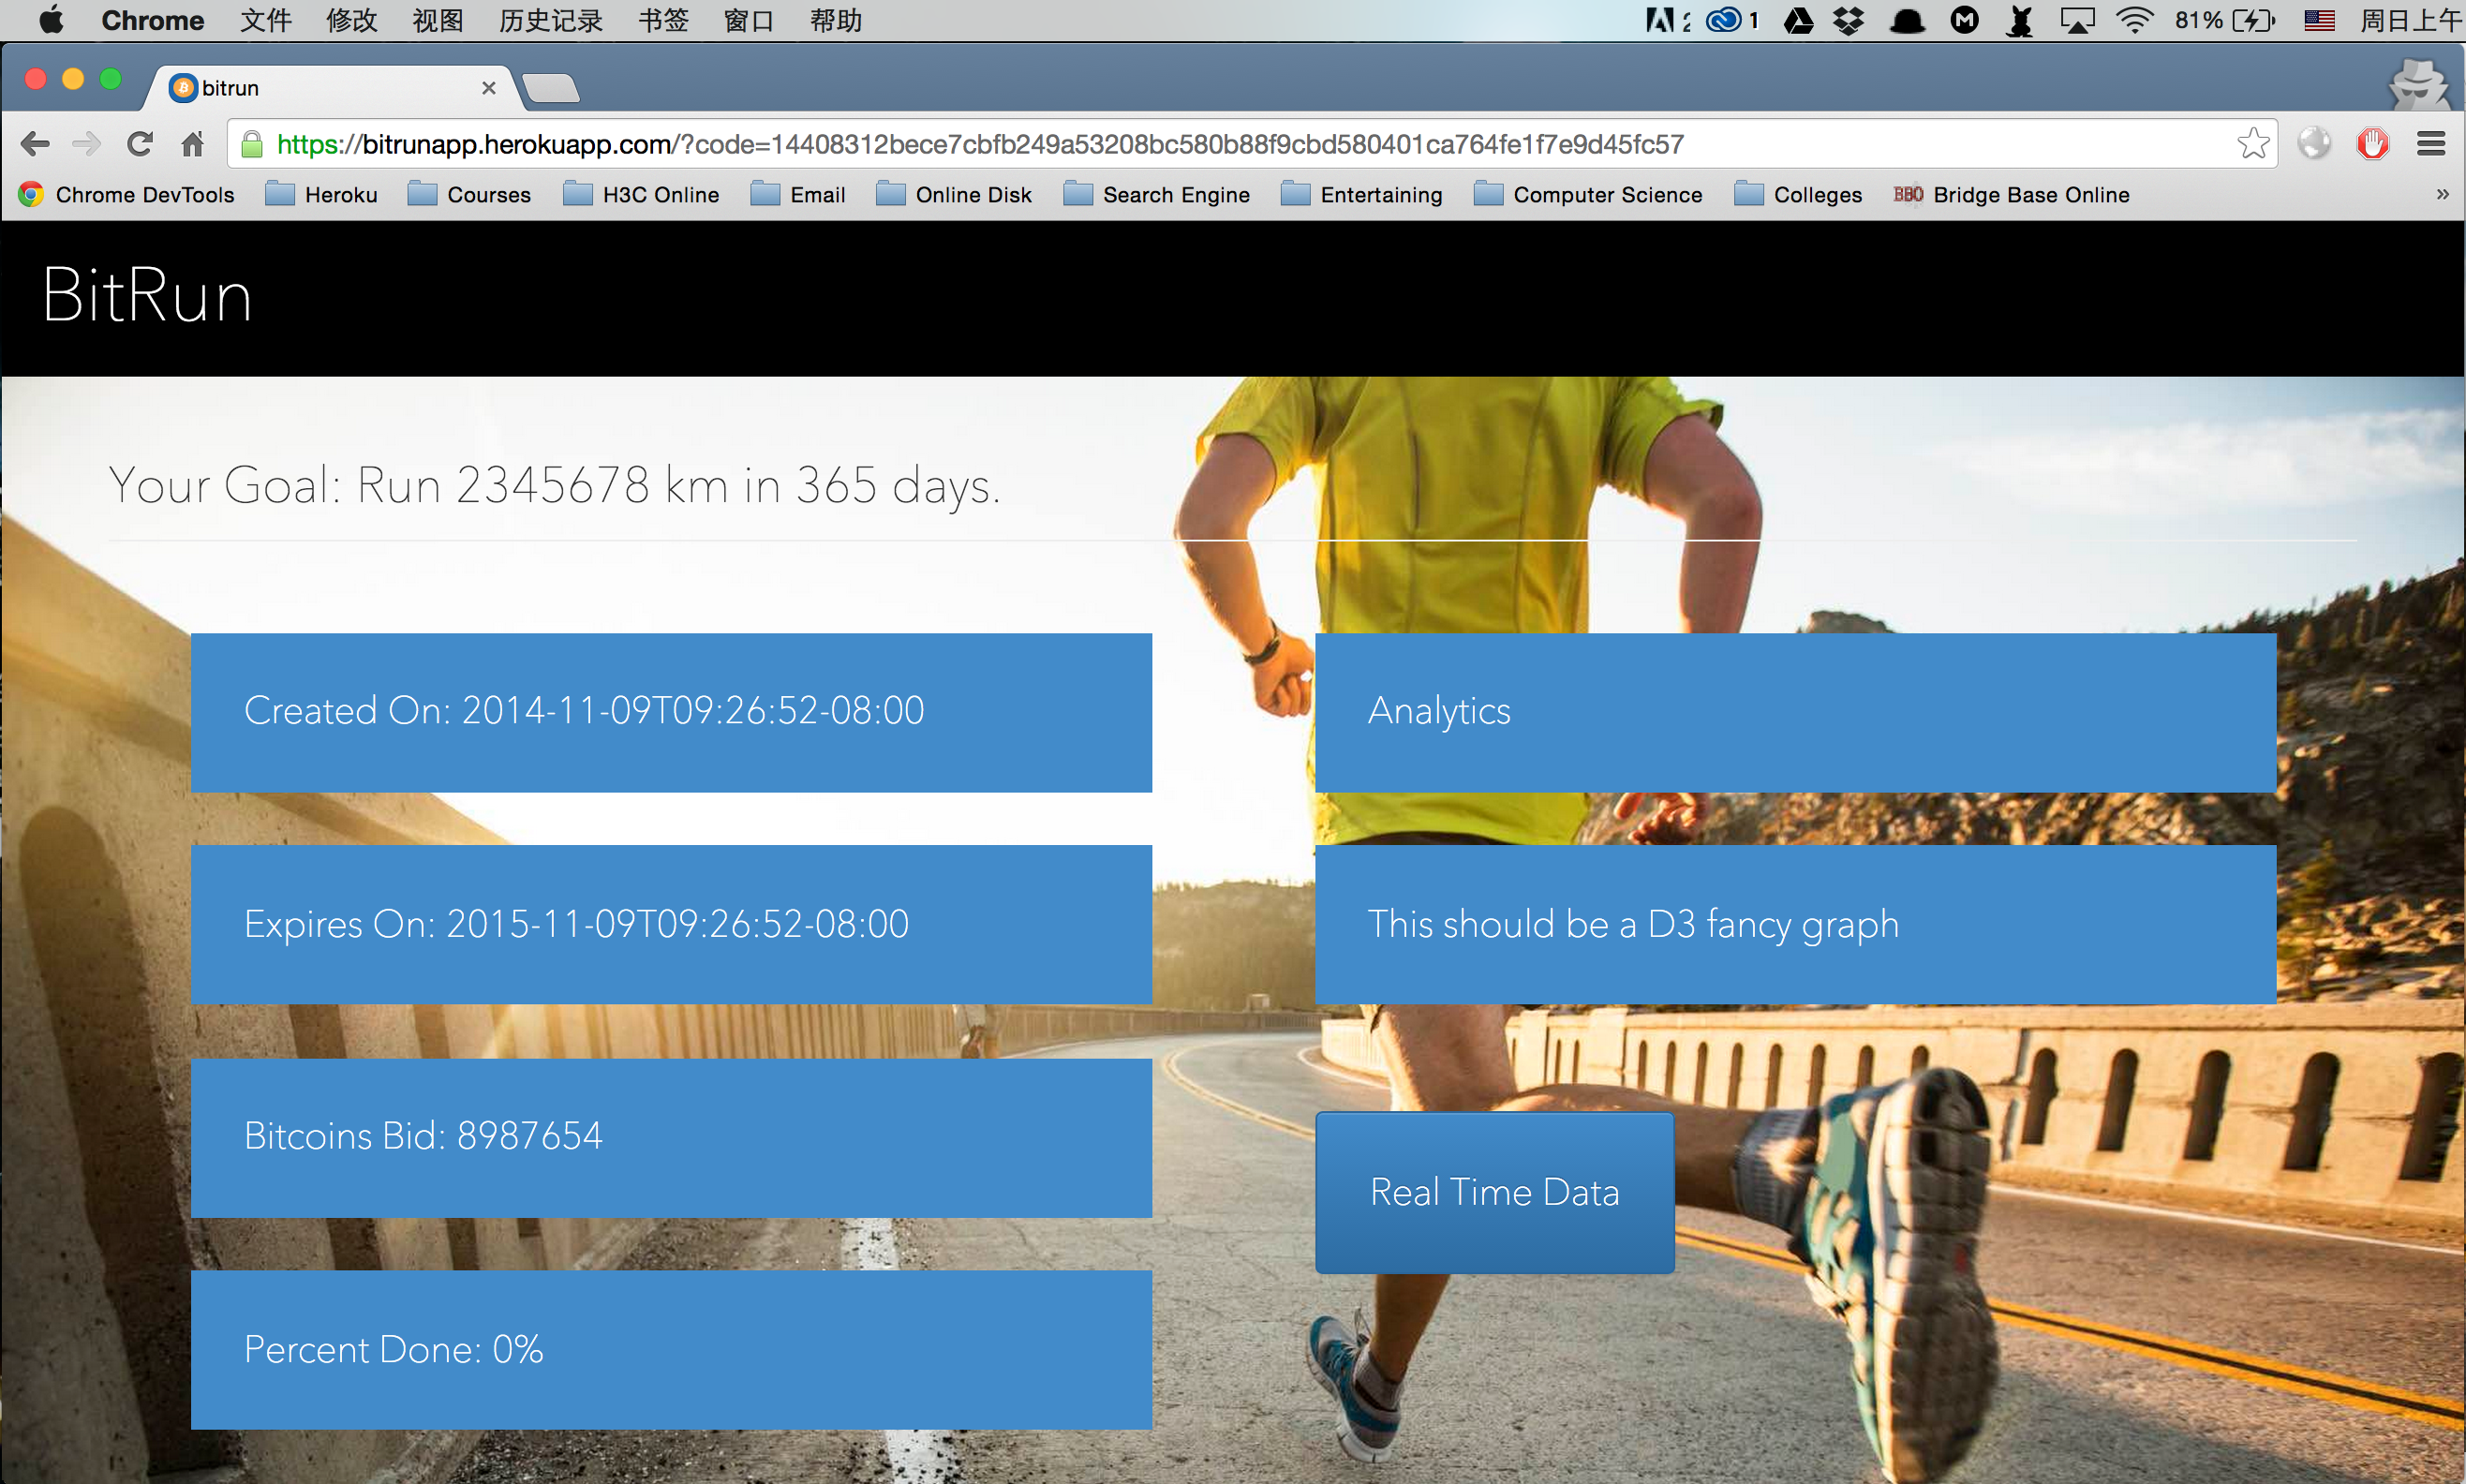This screenshot has width=2466, height=1484.
Task: Close the bitrun tab
Action: (x=489, y=88)
